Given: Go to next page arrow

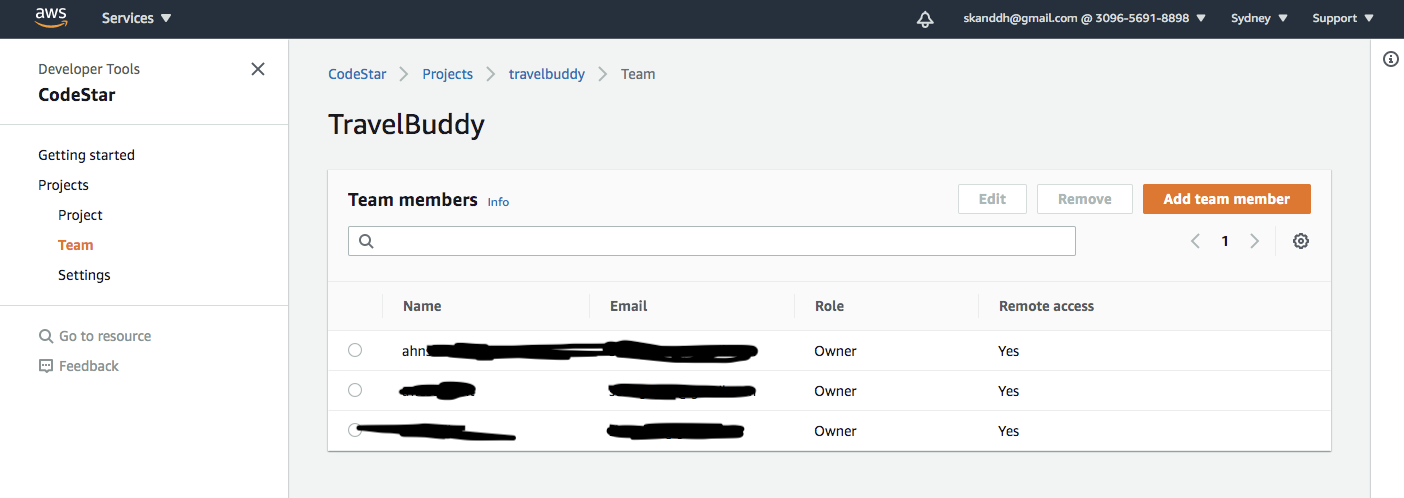Looking at the screenshot, I should [x=1255, y=241].
